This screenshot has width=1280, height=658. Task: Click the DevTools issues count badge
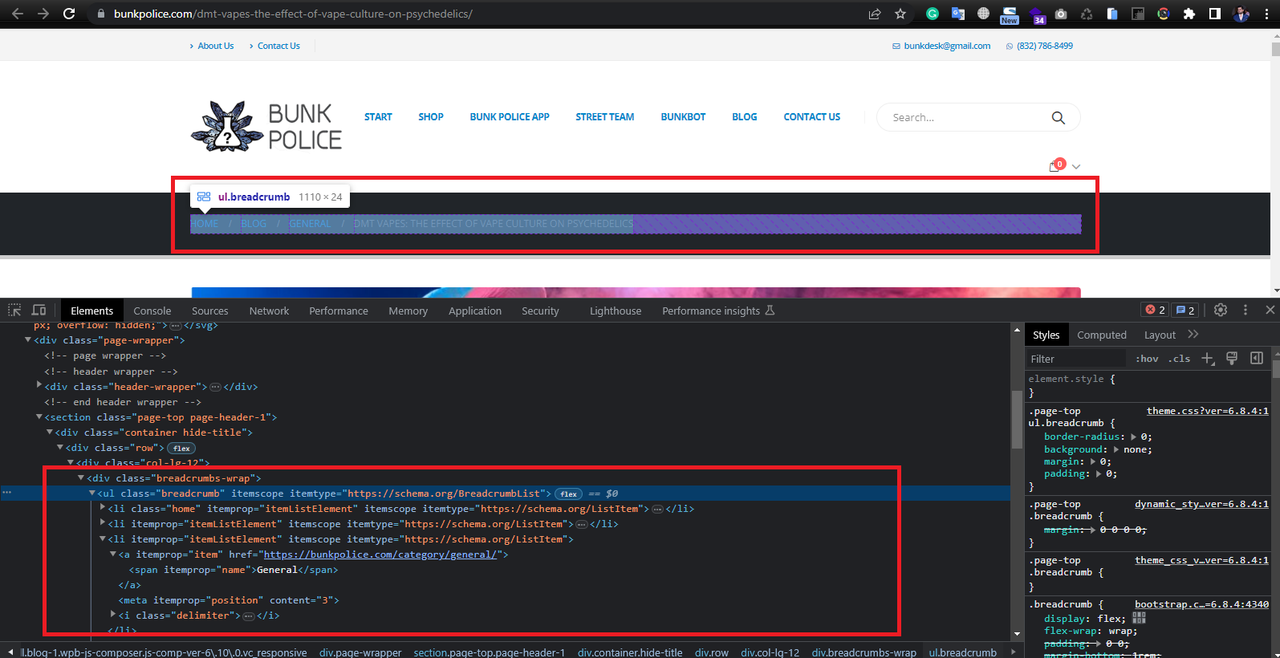(x=1185, y=310)
